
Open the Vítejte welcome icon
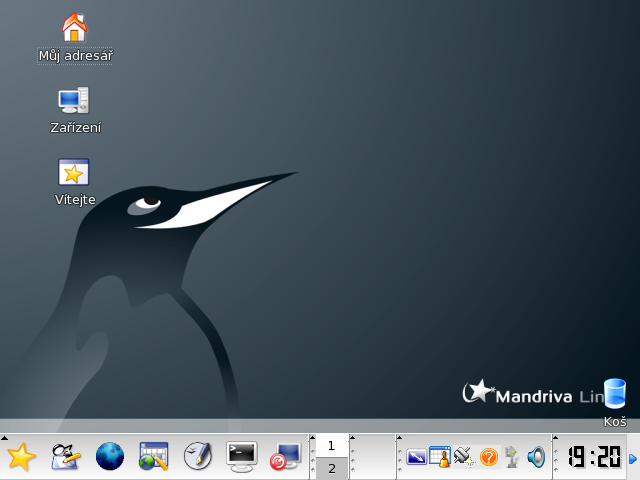pyautogui.click(x=73, y=172)
